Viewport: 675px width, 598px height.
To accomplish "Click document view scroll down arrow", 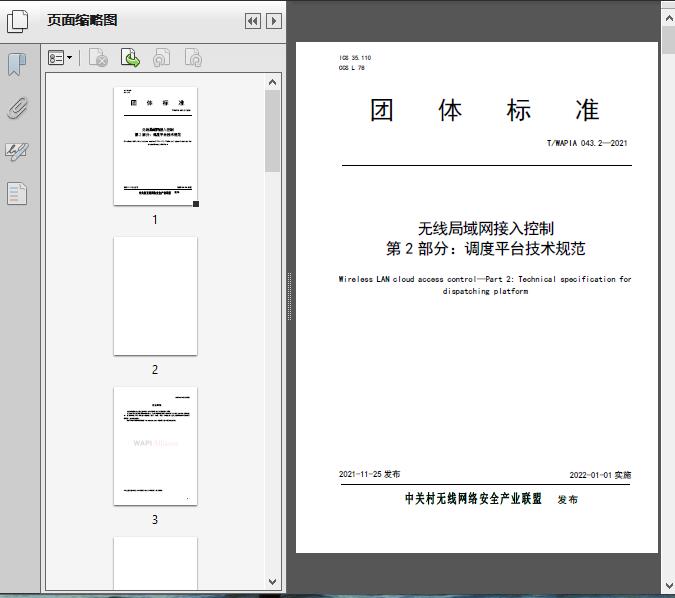I will pos(669,586).
